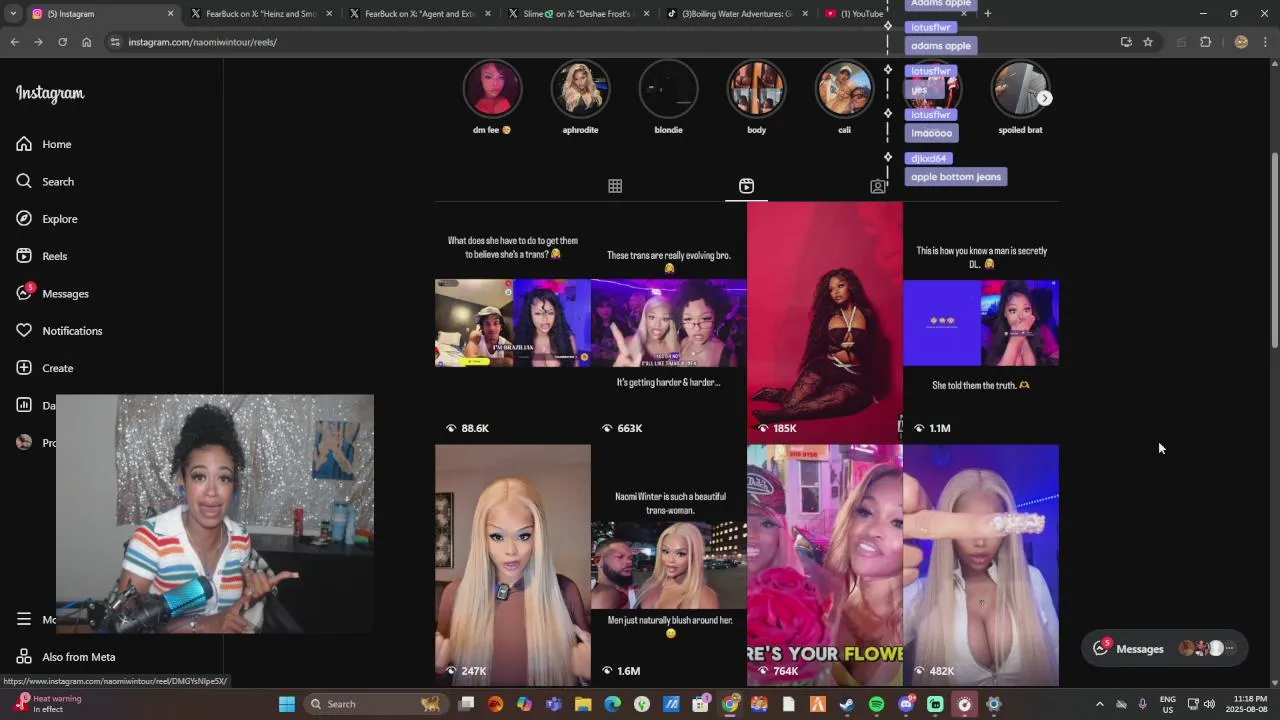
Task: Open the Chrome profile avatar
Action: (1241, 42)
